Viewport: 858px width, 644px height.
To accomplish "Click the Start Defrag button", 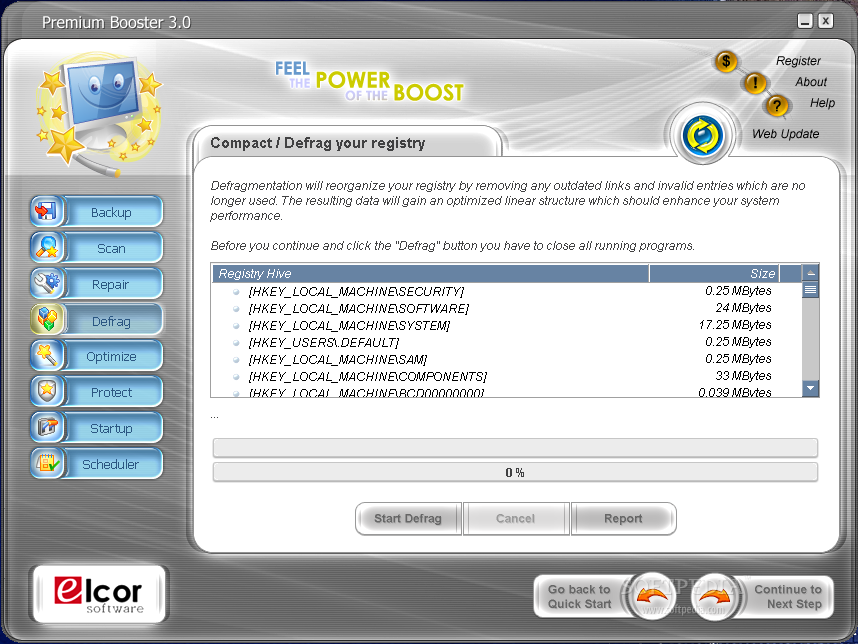I will 408,518.
